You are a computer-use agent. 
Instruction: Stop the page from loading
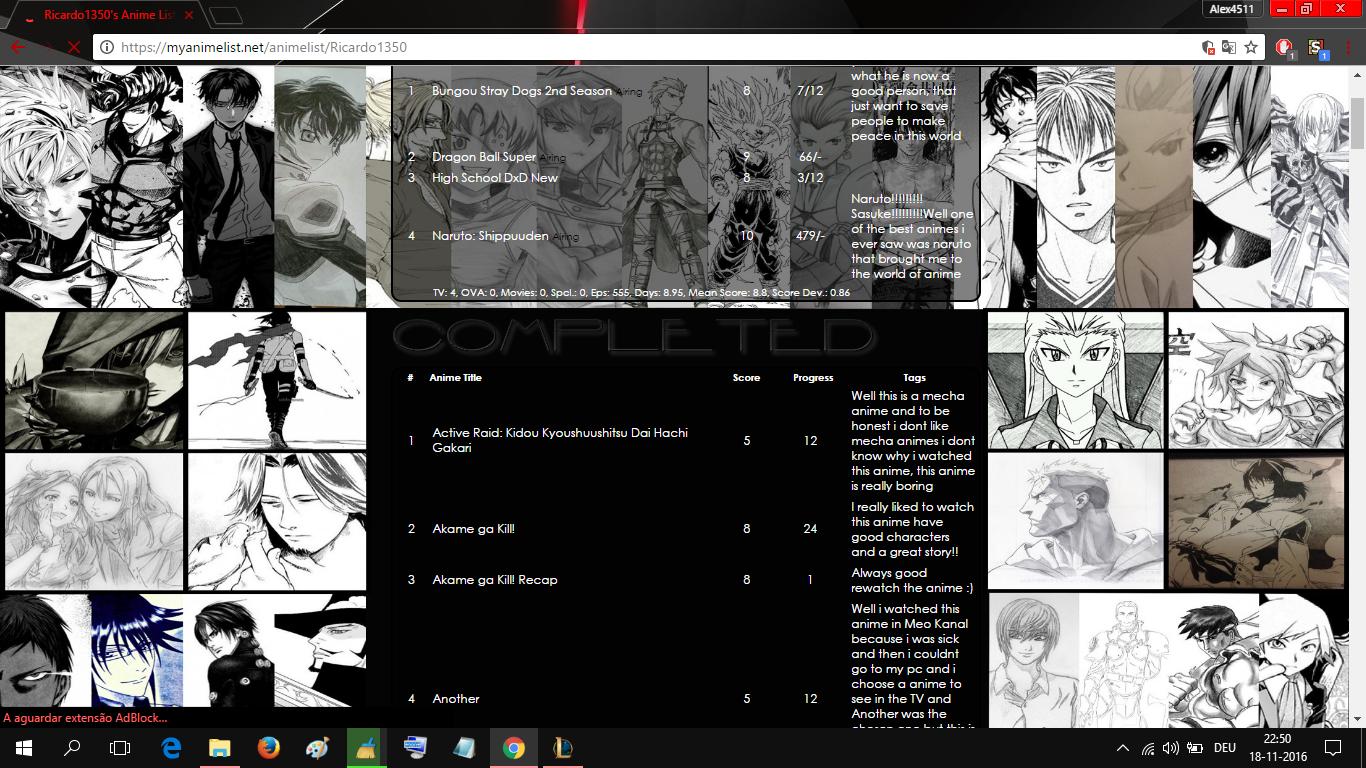click(x=74, y=47)
